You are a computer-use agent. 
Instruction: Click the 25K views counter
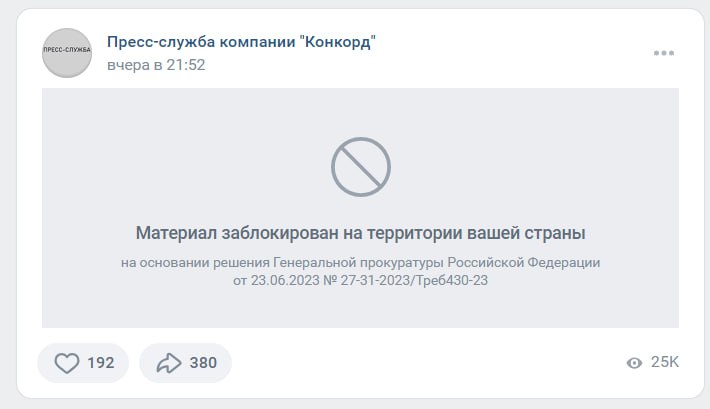tap(665, 362)
